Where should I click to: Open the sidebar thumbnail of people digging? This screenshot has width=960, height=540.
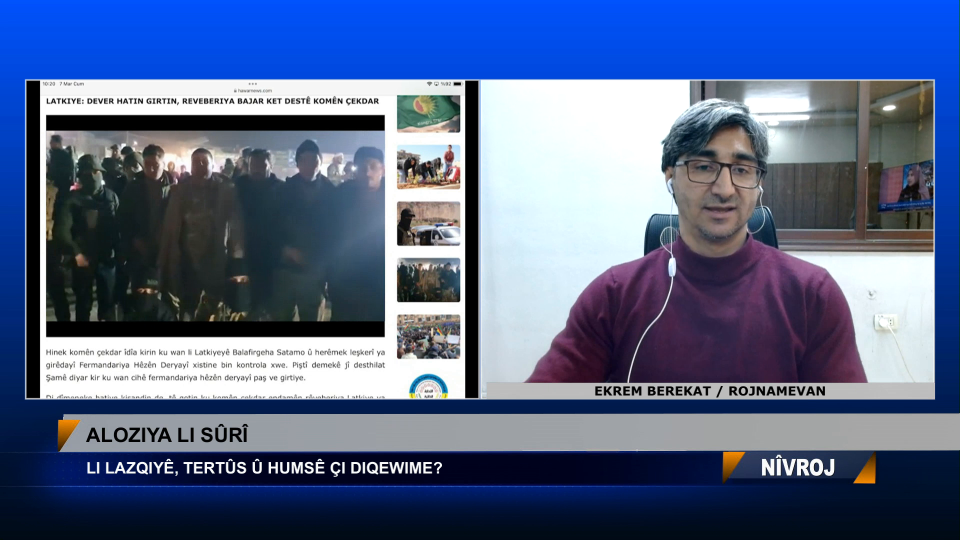click(x=428, y=167)
